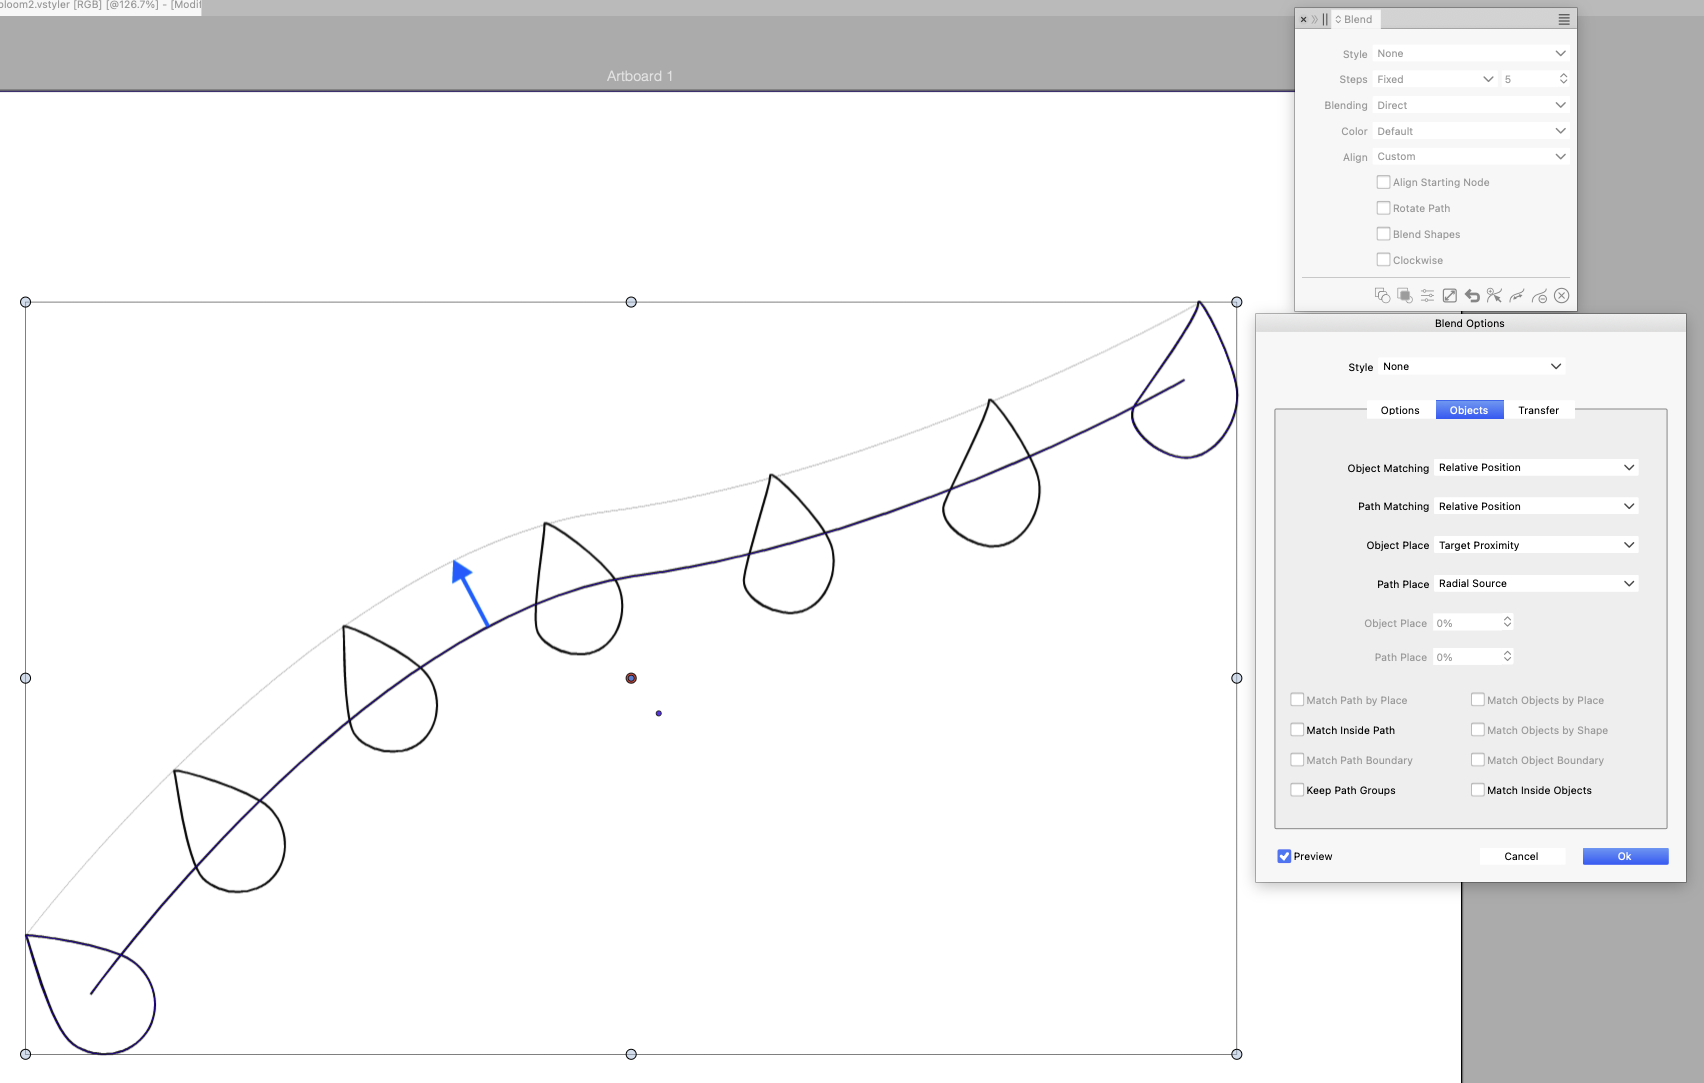Click the outlined overlapping shapes icon
This screenshot has height=1083, width=1704.
pyautogui.click(x=1382, y=296)
